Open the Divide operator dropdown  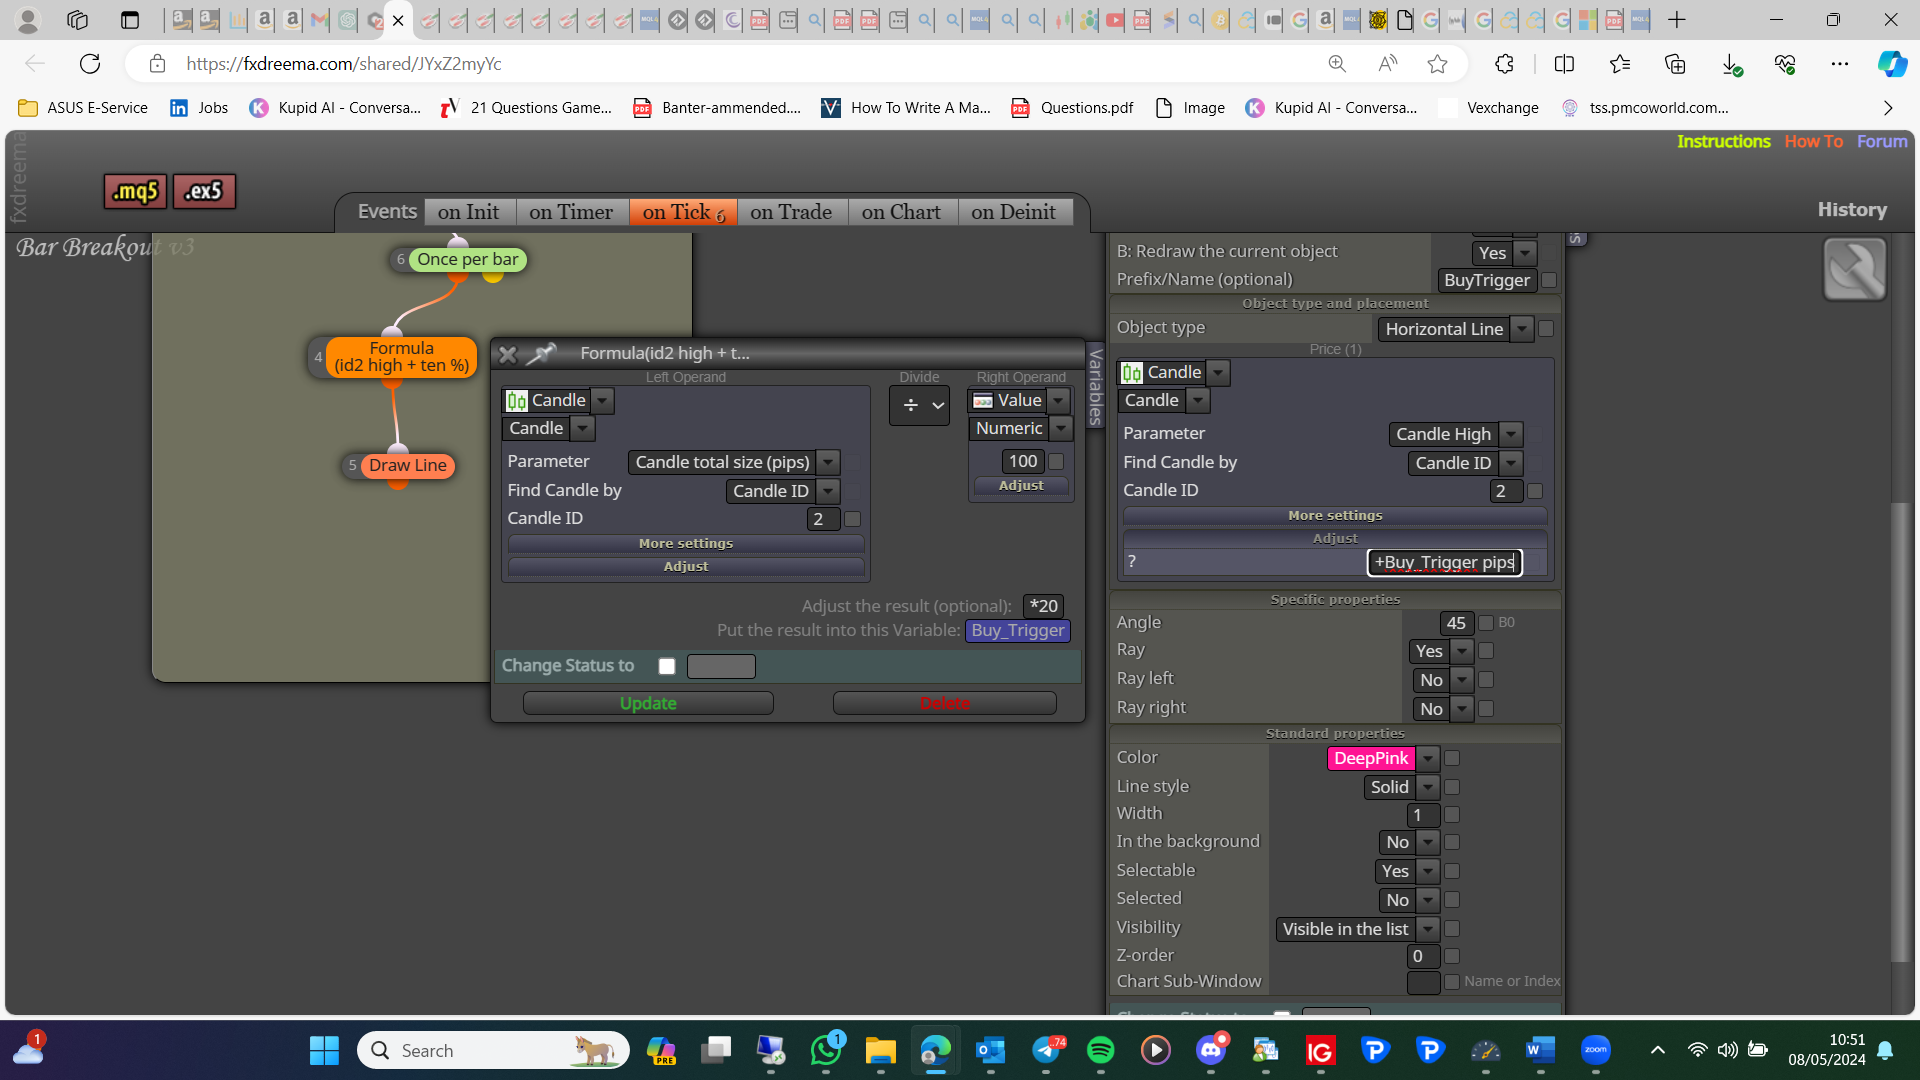point(920,406)
